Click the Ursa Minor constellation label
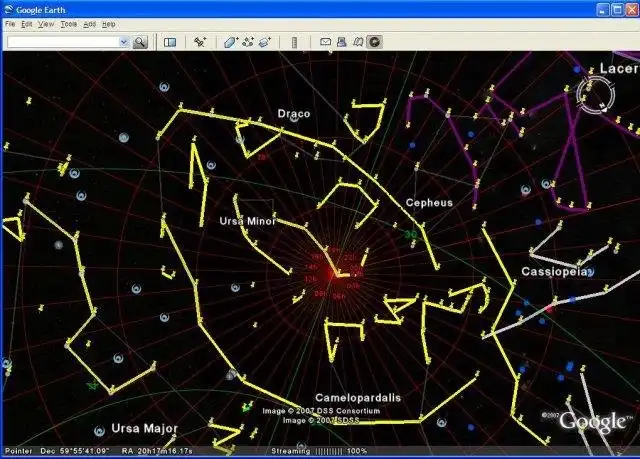Viewport: 640px width, 459px height. coord(247,221)
